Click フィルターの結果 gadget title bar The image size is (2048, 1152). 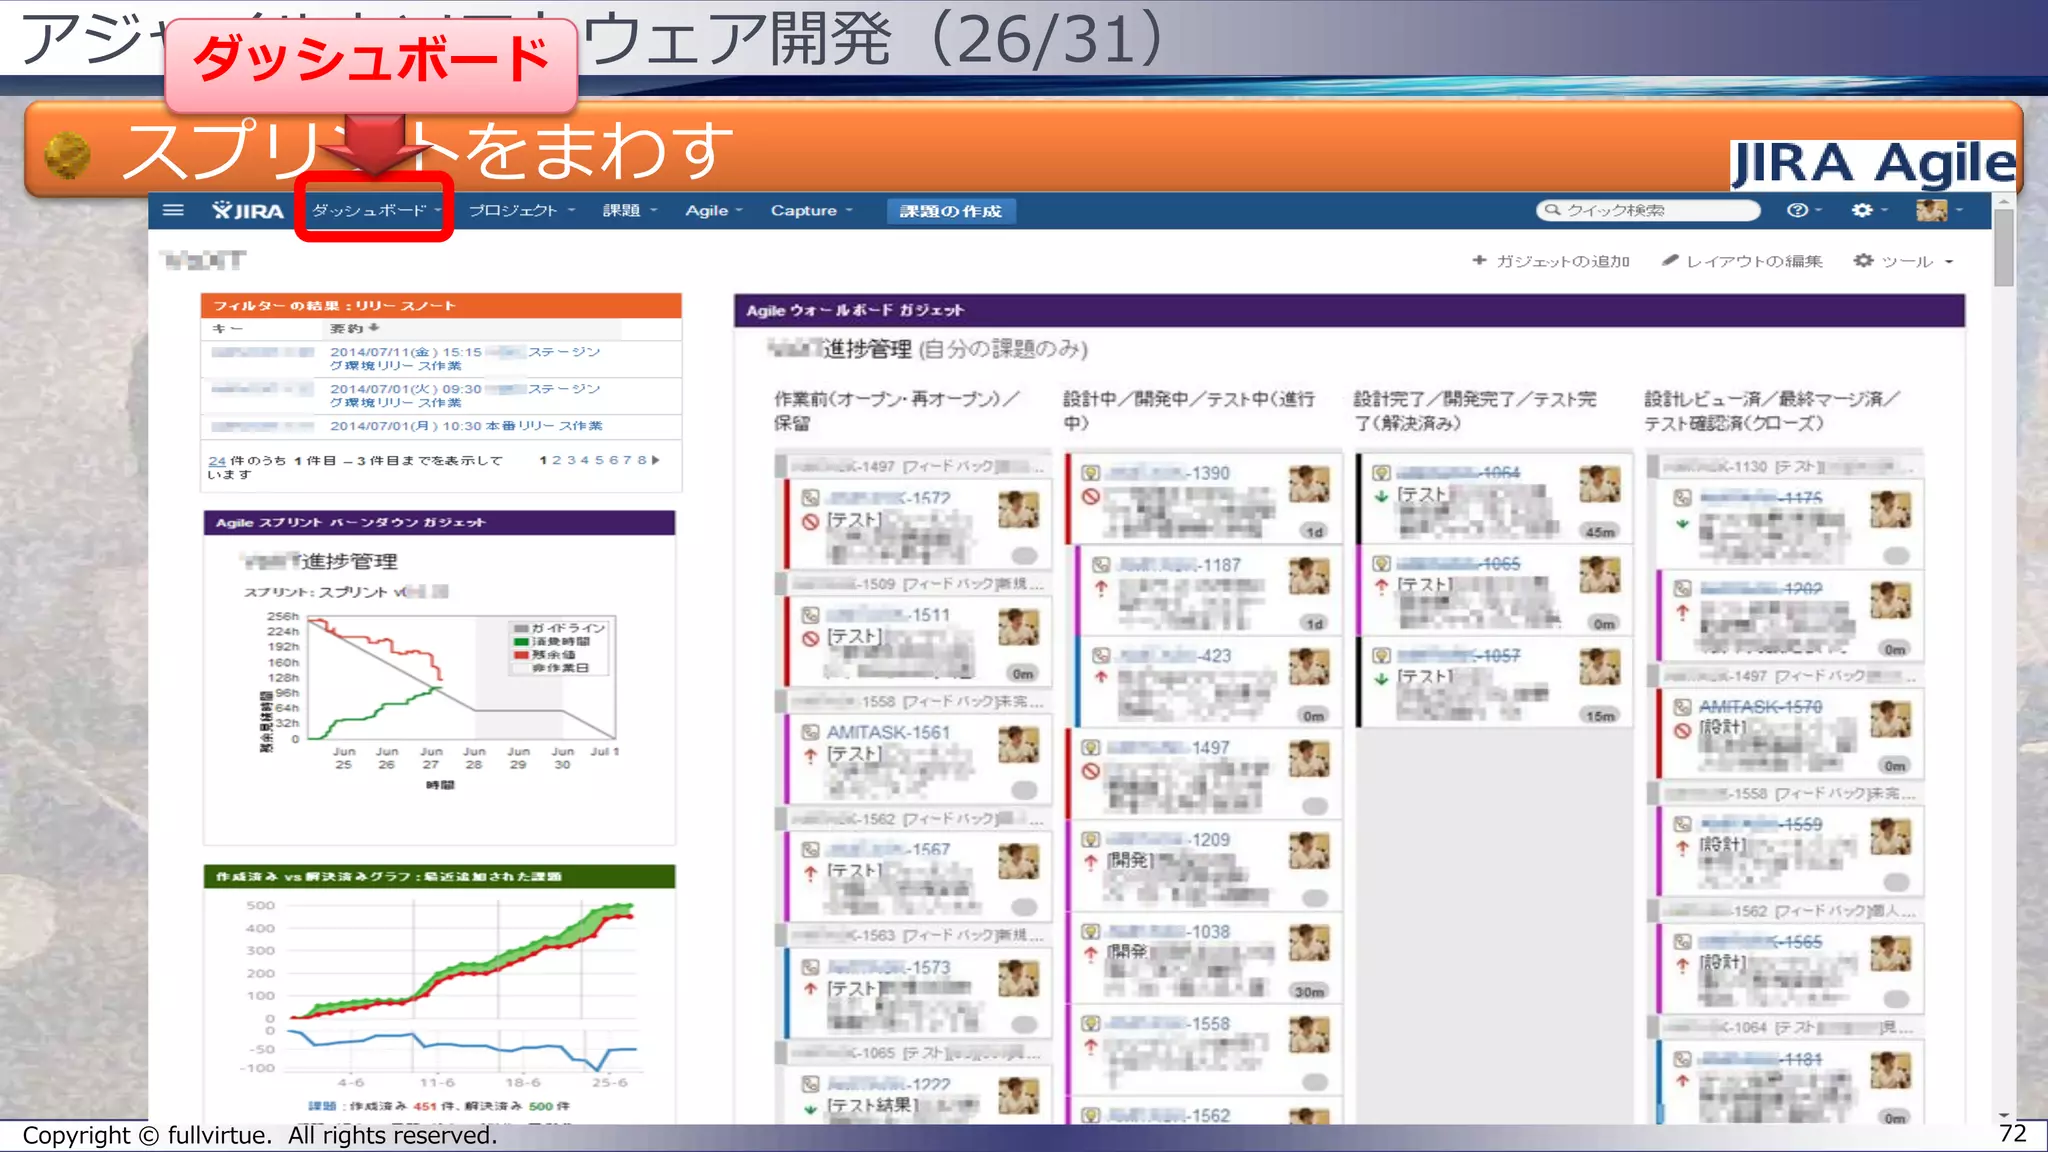pos(441,306)
